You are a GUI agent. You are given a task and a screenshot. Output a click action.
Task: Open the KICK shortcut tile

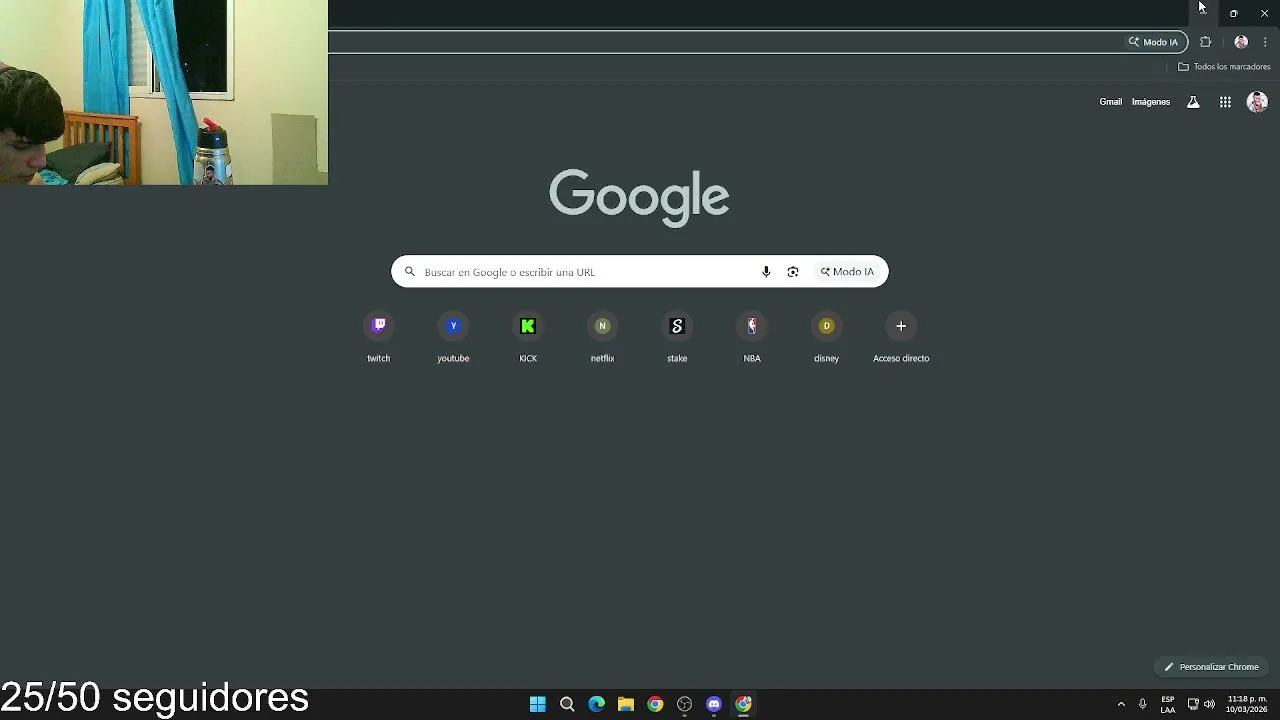click(528, 338)
